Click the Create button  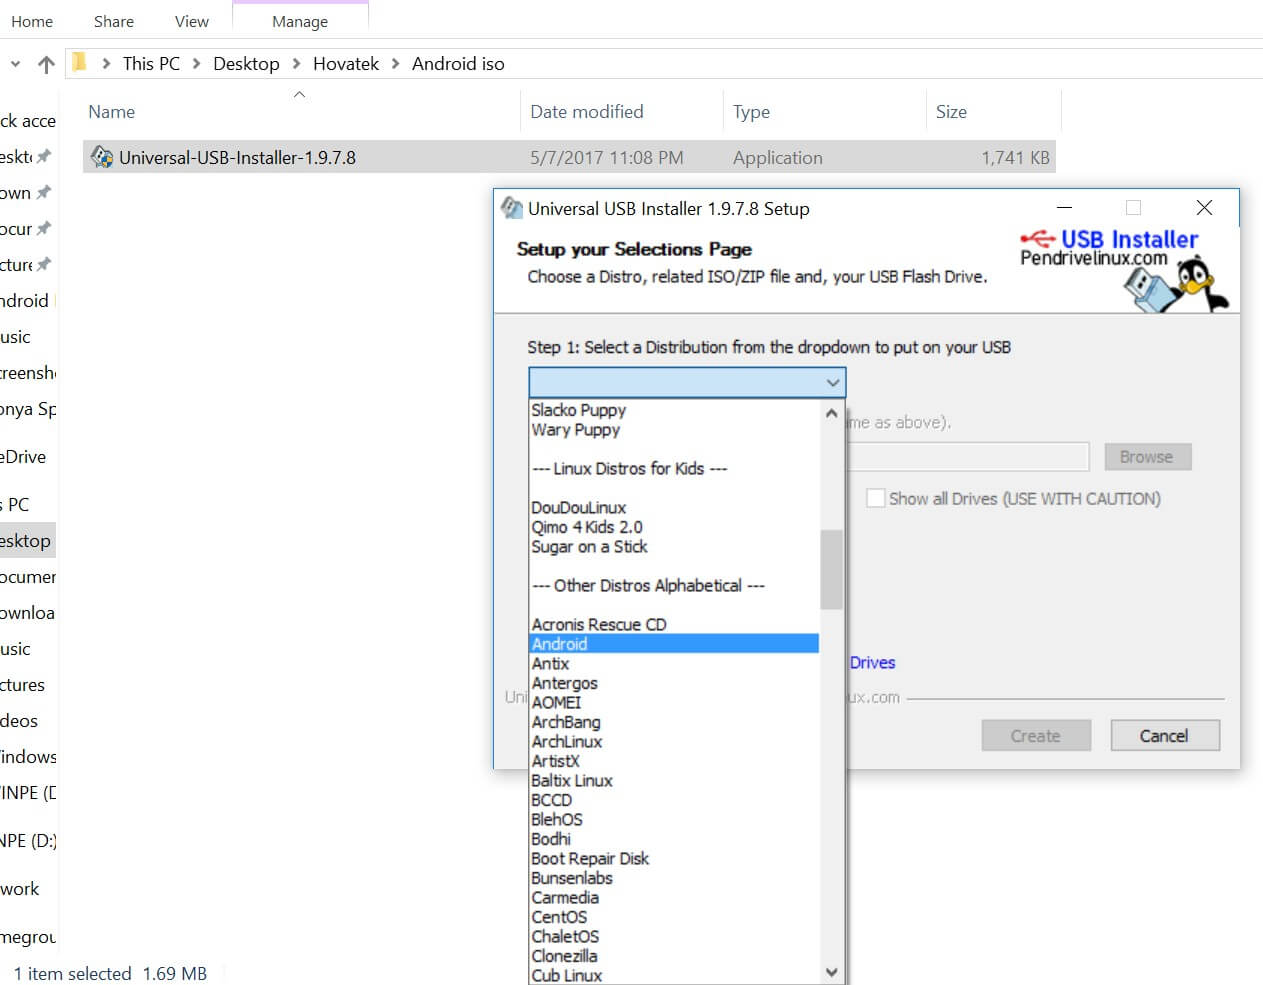[x=1036, y=735]
